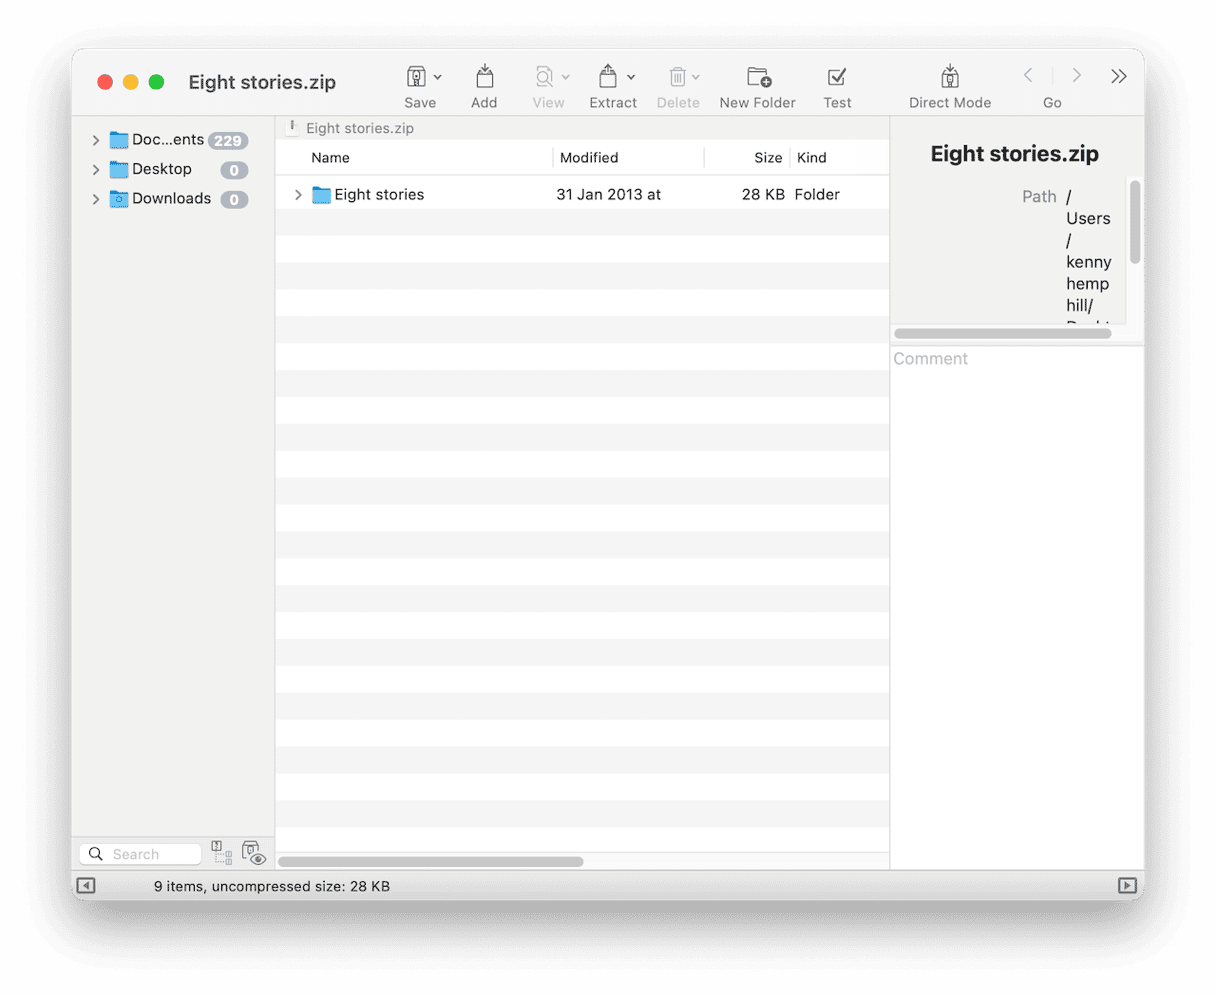This screenshot has width=1216, height=995.
Task: Add files with the Add icon
Action: tap(484, 76)
